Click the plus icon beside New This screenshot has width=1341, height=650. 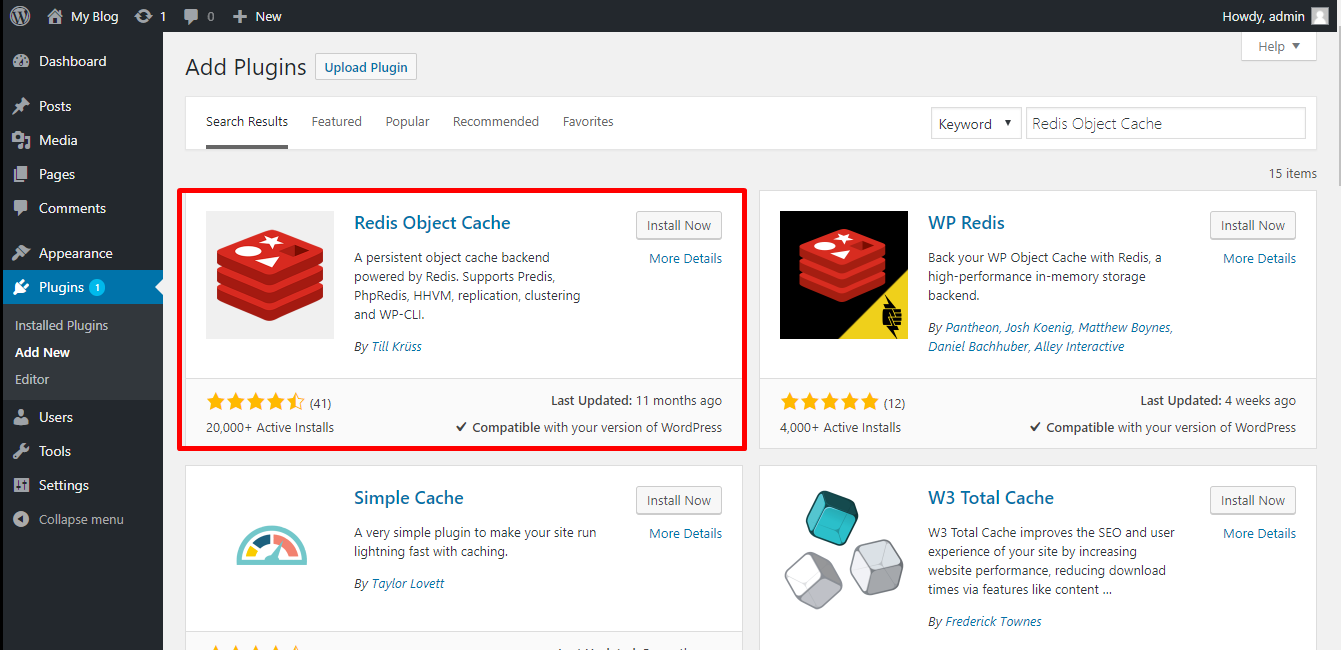click(239, 17)
